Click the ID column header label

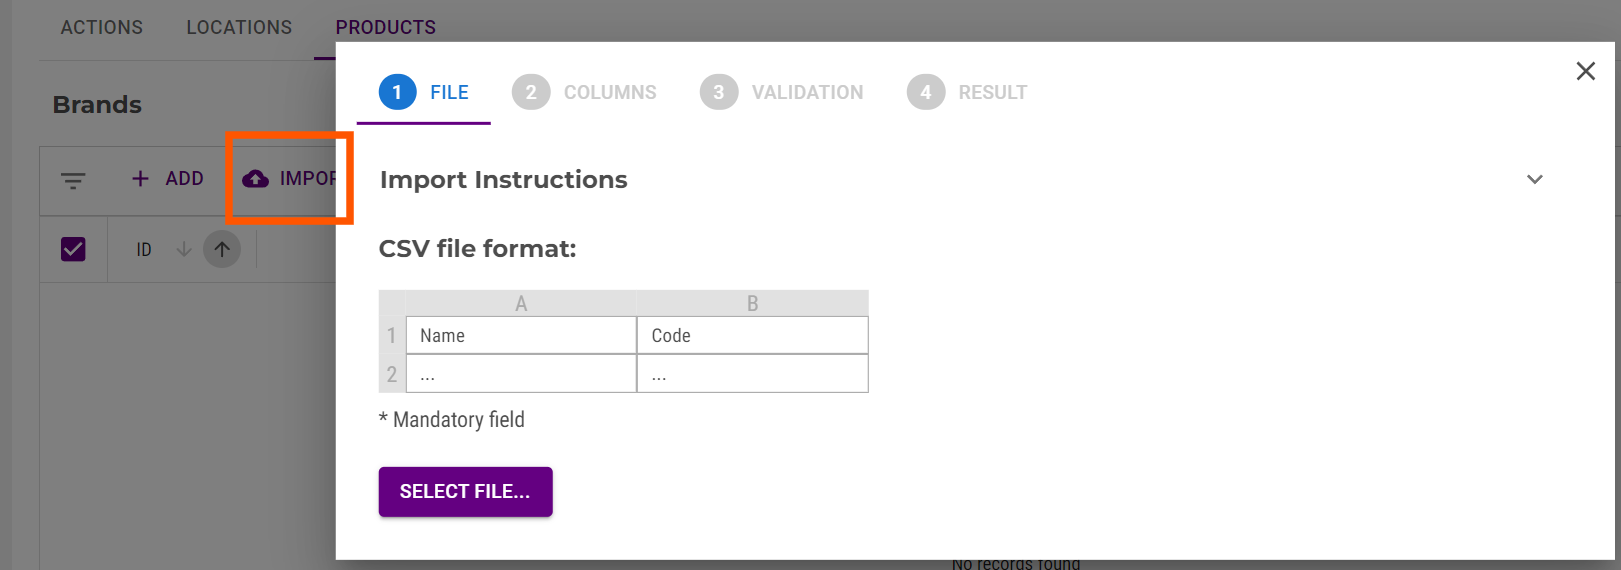144,250
